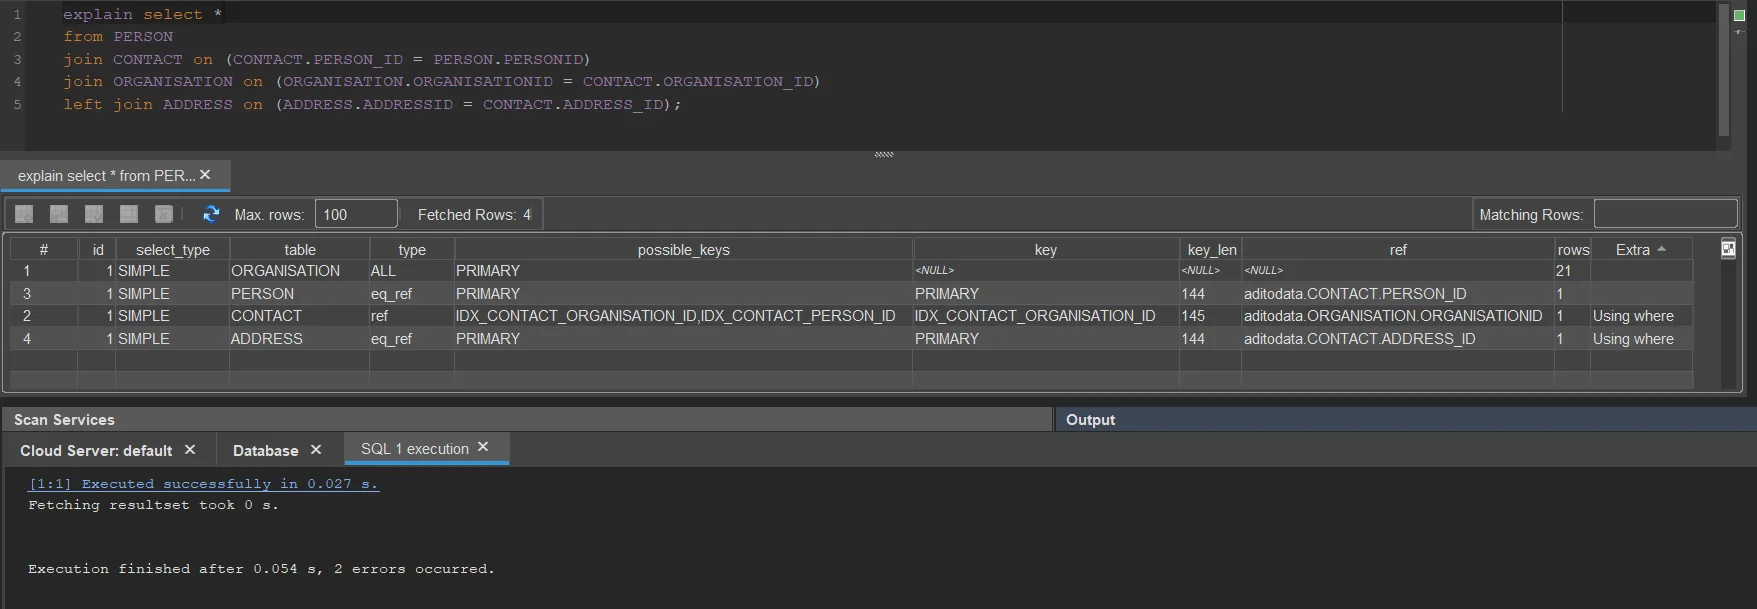Sort by the Extra column header
The height and width of the screenshot is (609, 1757).
click(1641, 249)
